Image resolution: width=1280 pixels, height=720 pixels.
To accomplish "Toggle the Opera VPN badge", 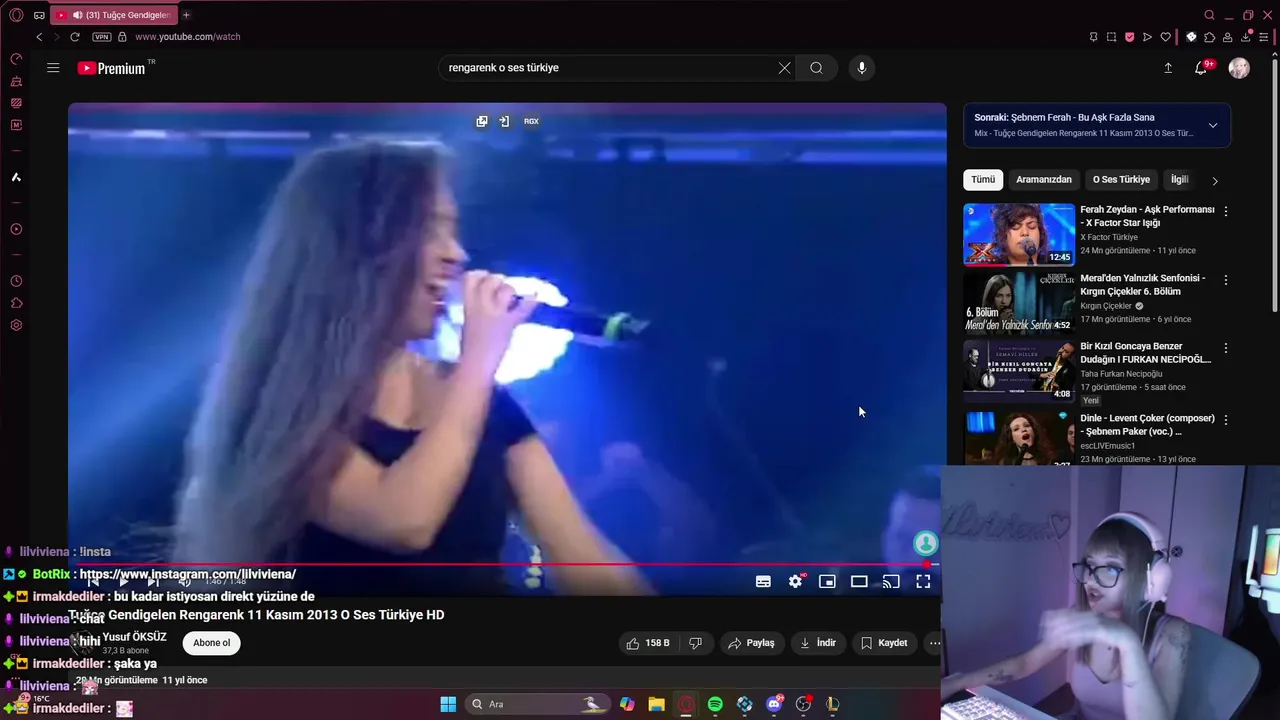I will pos(101,37).
